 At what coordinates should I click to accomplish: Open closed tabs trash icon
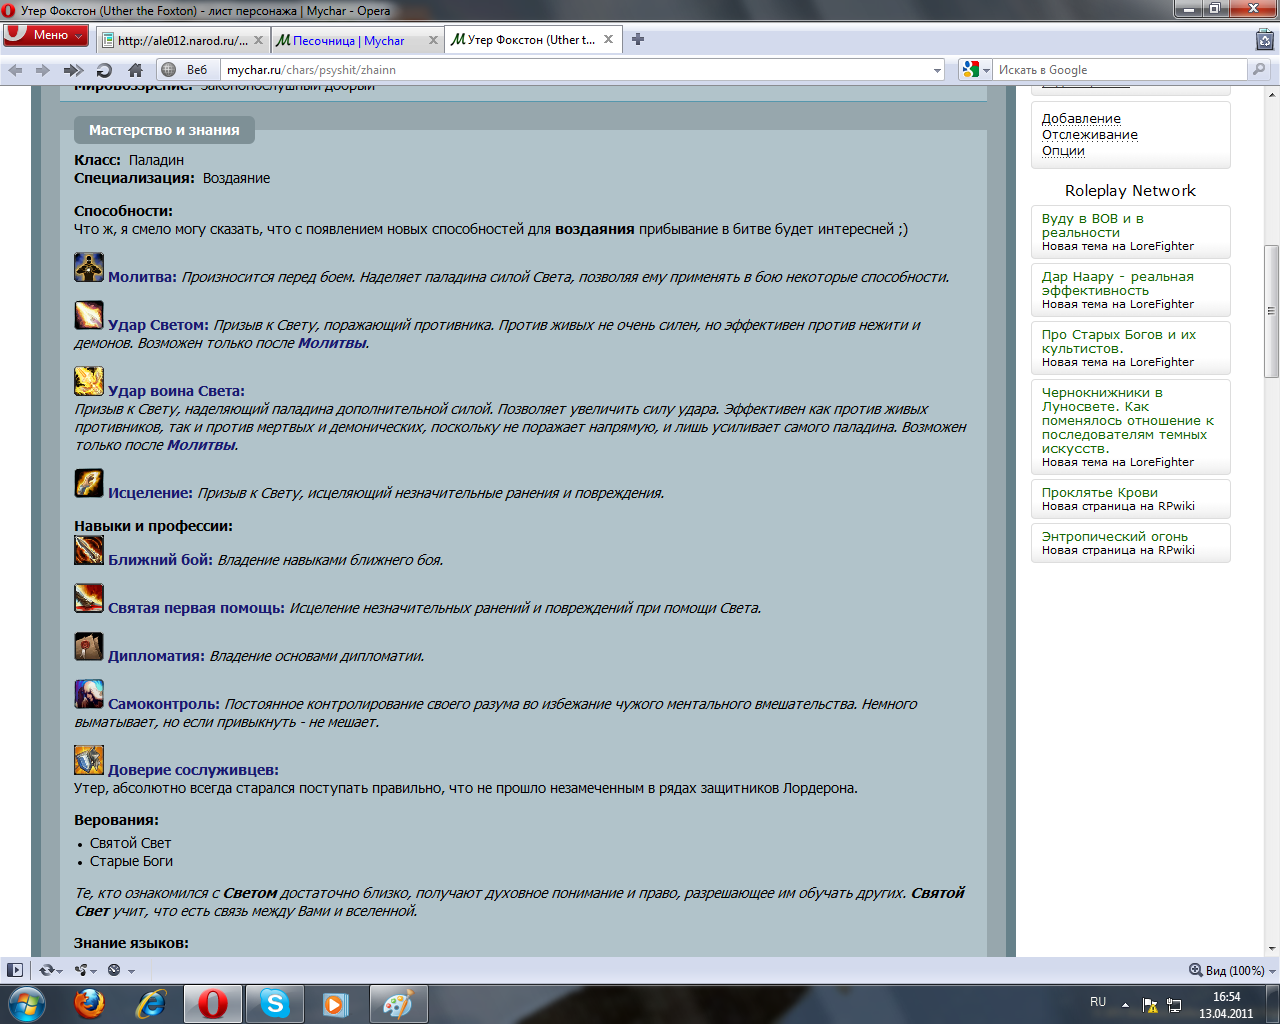pos(1265,40)
